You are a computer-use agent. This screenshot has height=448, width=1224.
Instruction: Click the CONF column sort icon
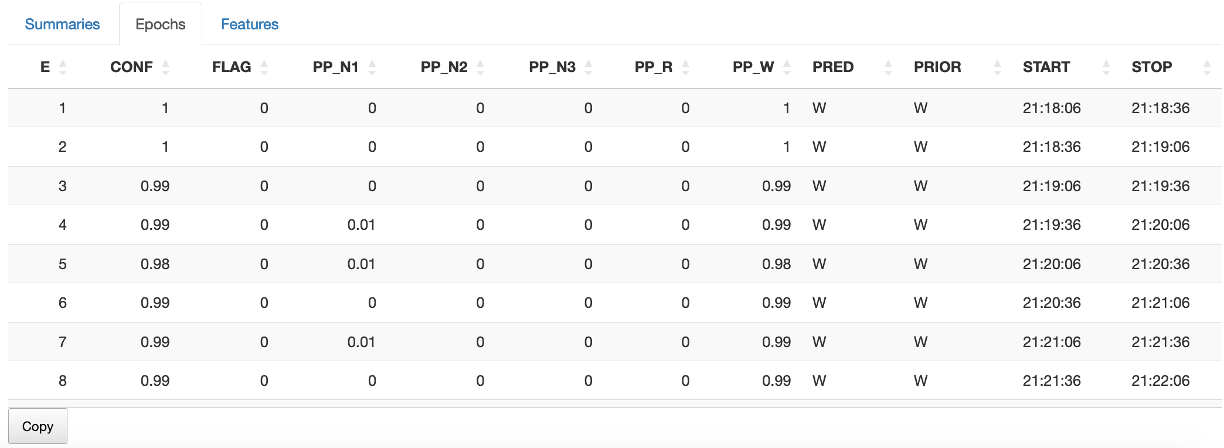pyautogui.click(x=166, y=67)
